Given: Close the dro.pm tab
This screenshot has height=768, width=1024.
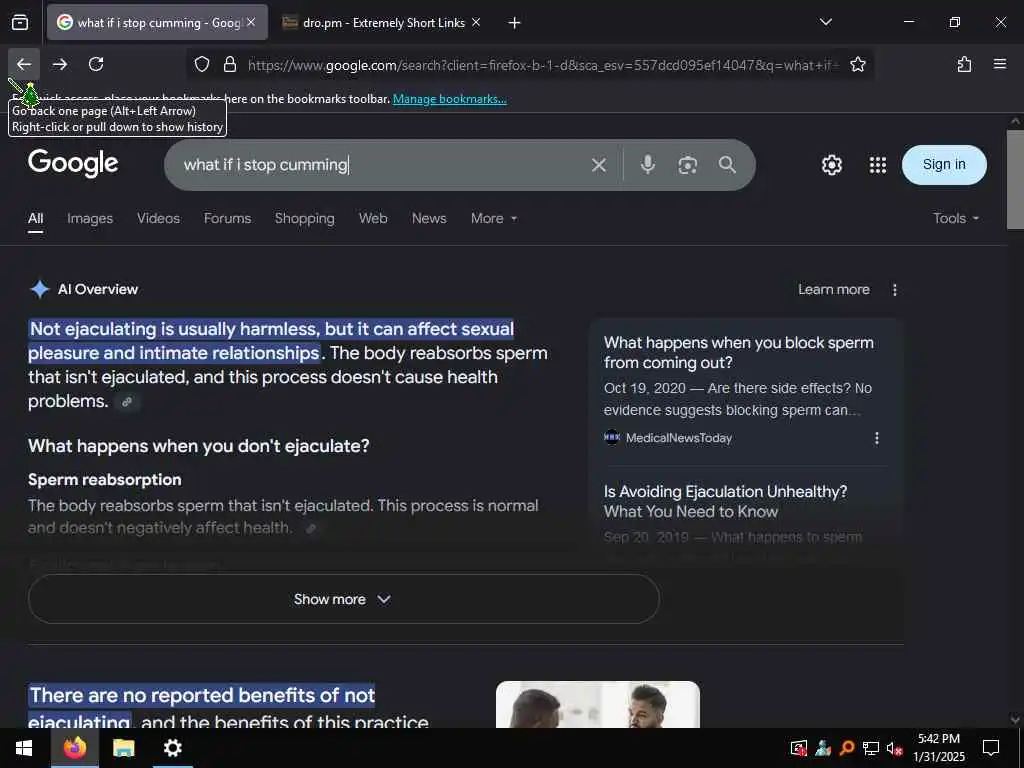Looking at the screenshot, I should 476,22.
